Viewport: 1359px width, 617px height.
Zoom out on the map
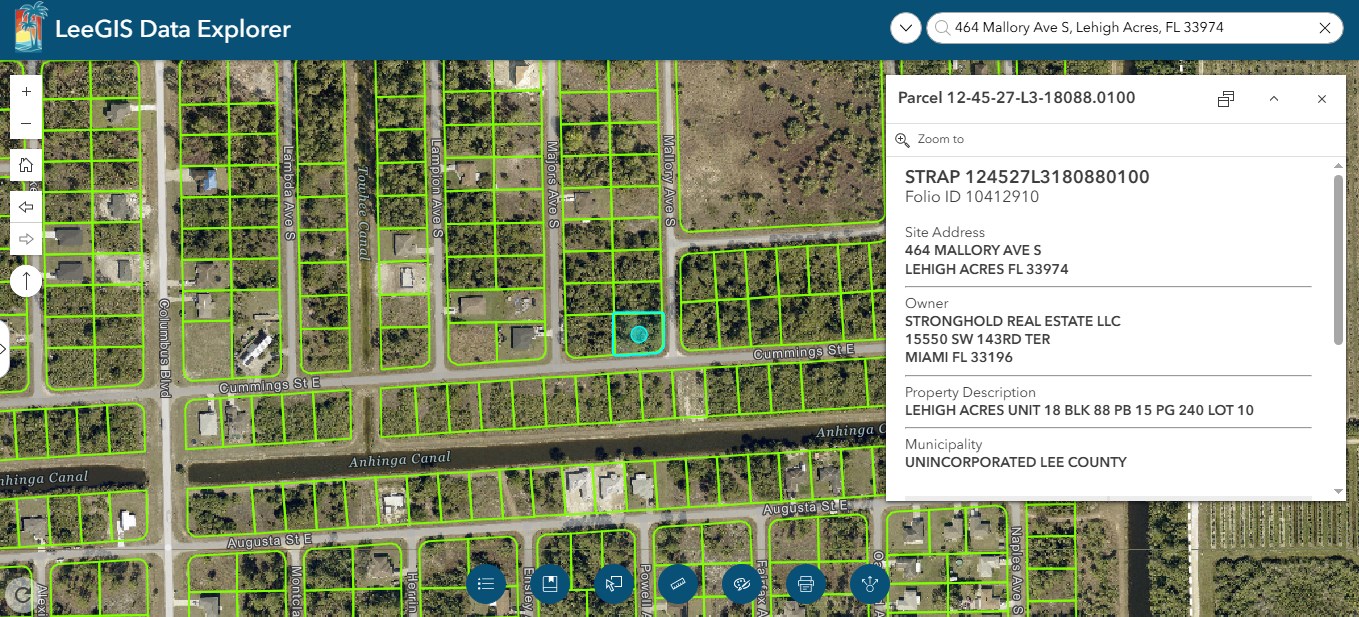tap(26, 123)
